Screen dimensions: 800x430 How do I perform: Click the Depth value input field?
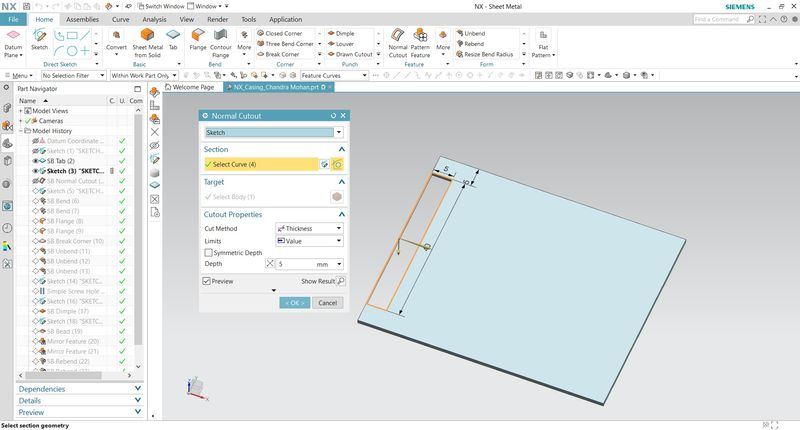[x=296, y=264]
